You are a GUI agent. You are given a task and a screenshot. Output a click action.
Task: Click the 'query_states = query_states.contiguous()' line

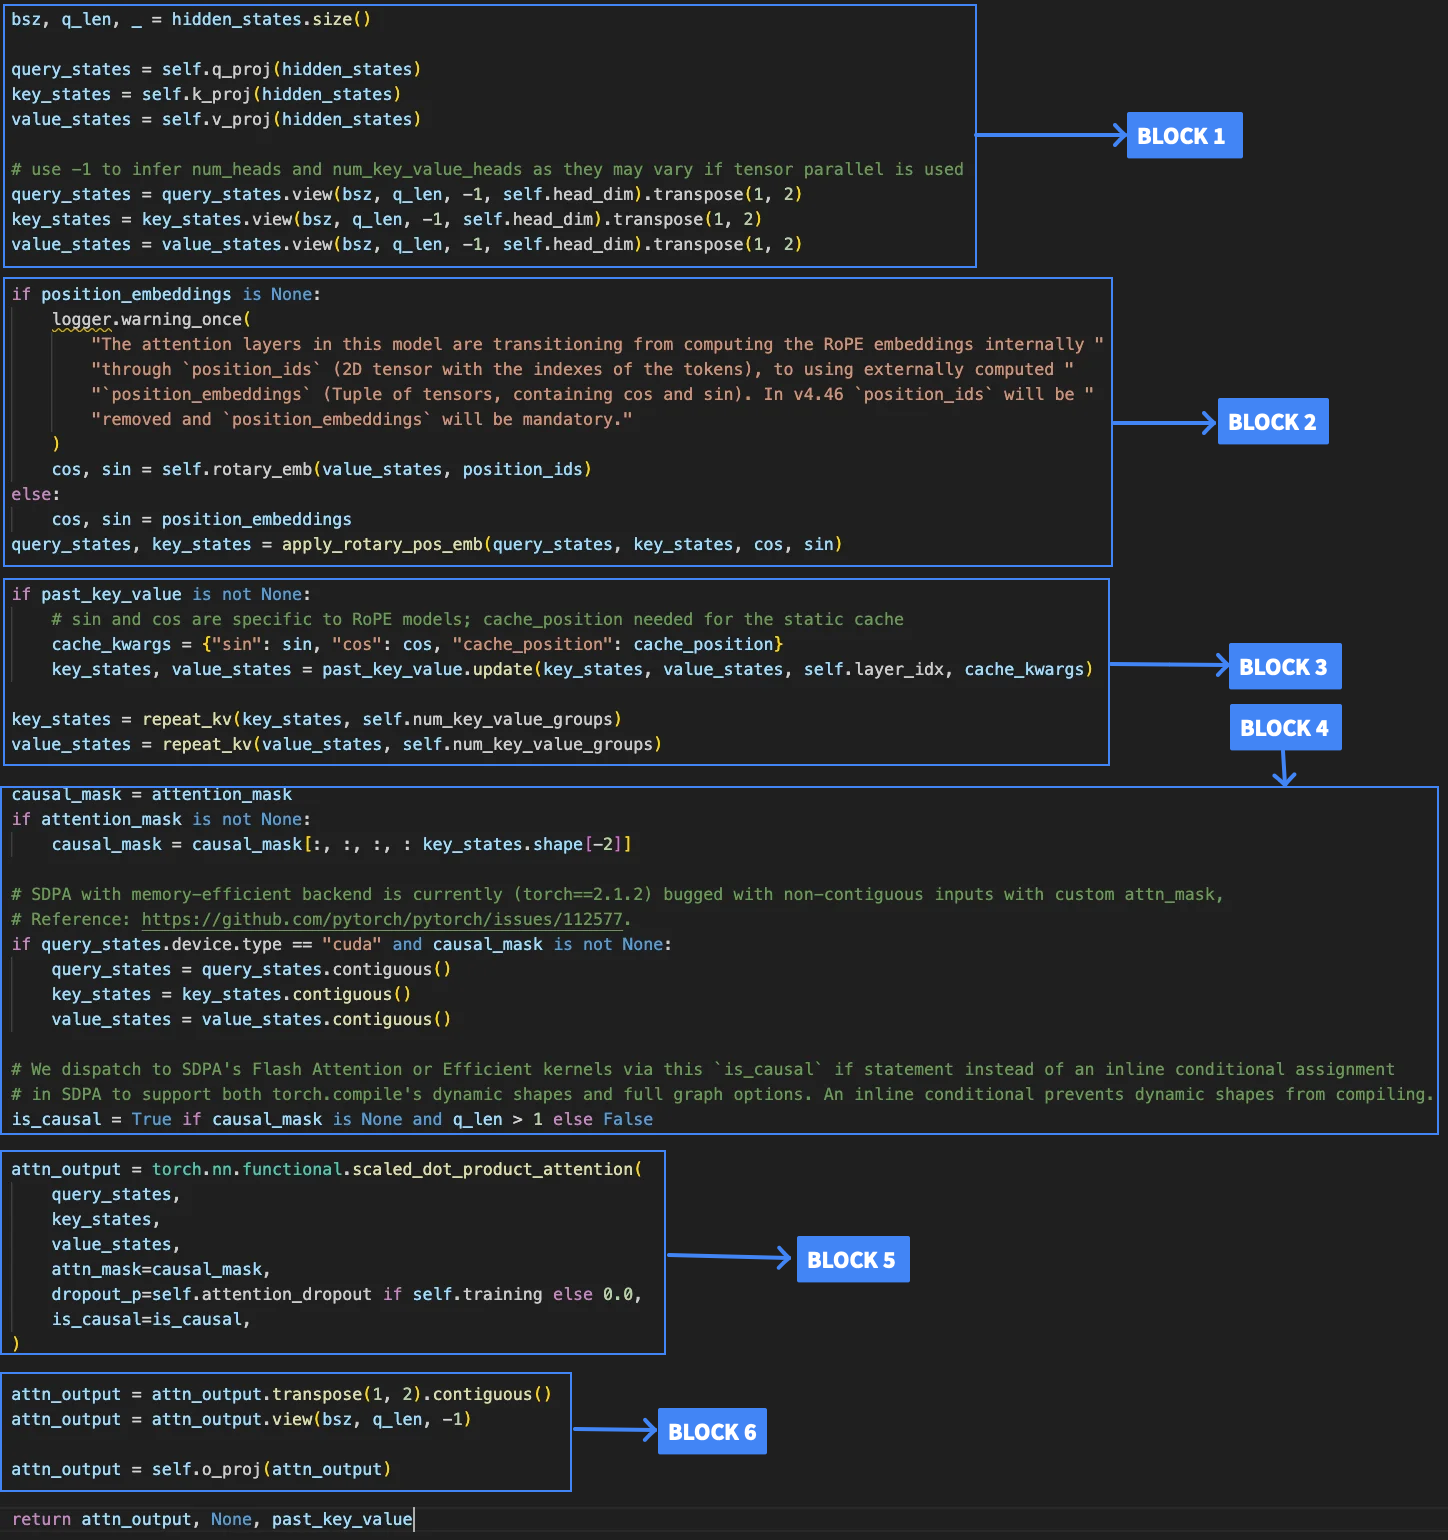tap(251, 969)
